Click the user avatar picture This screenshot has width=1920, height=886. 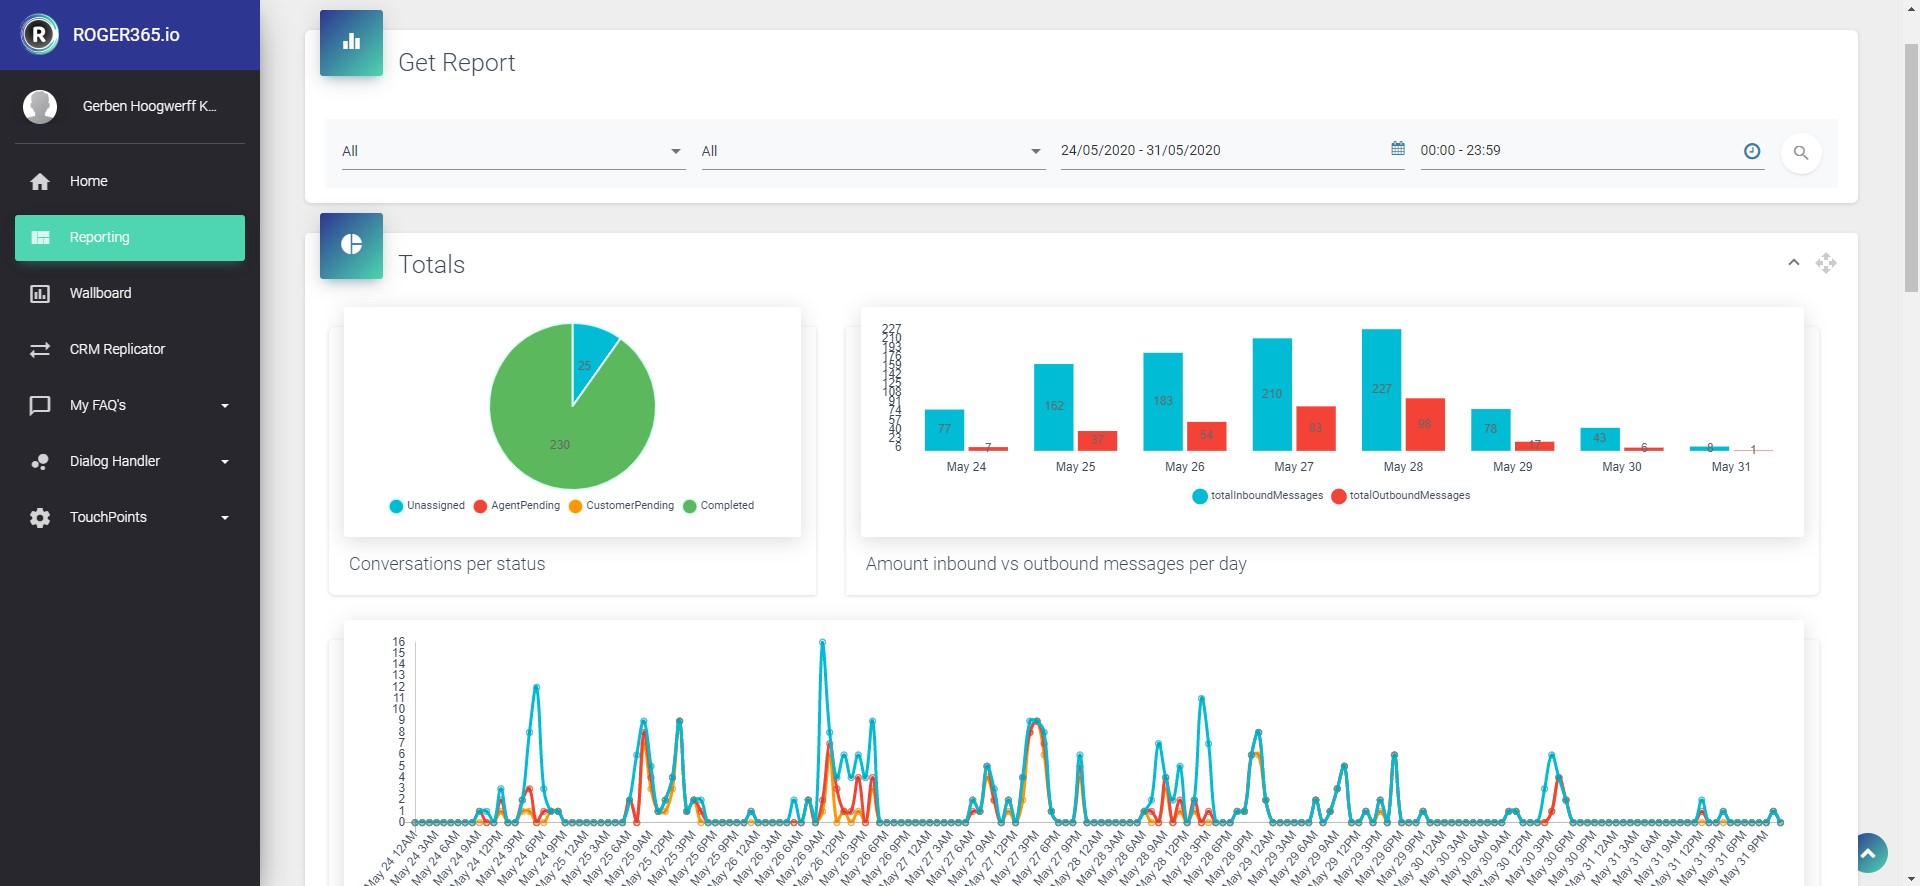(x=40, y=106)
